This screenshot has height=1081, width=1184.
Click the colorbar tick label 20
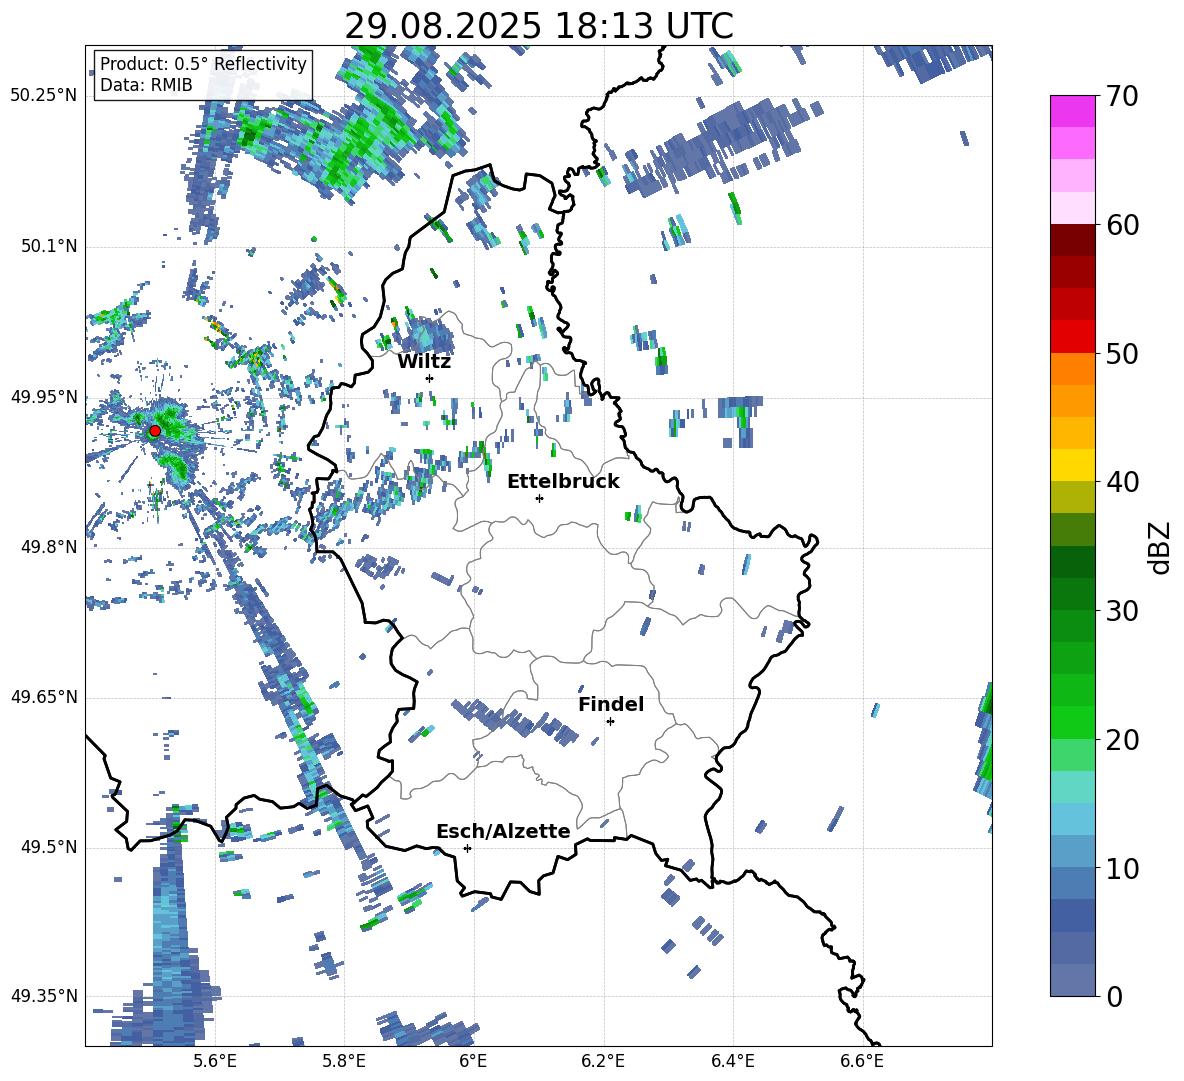click(1122, 740)
